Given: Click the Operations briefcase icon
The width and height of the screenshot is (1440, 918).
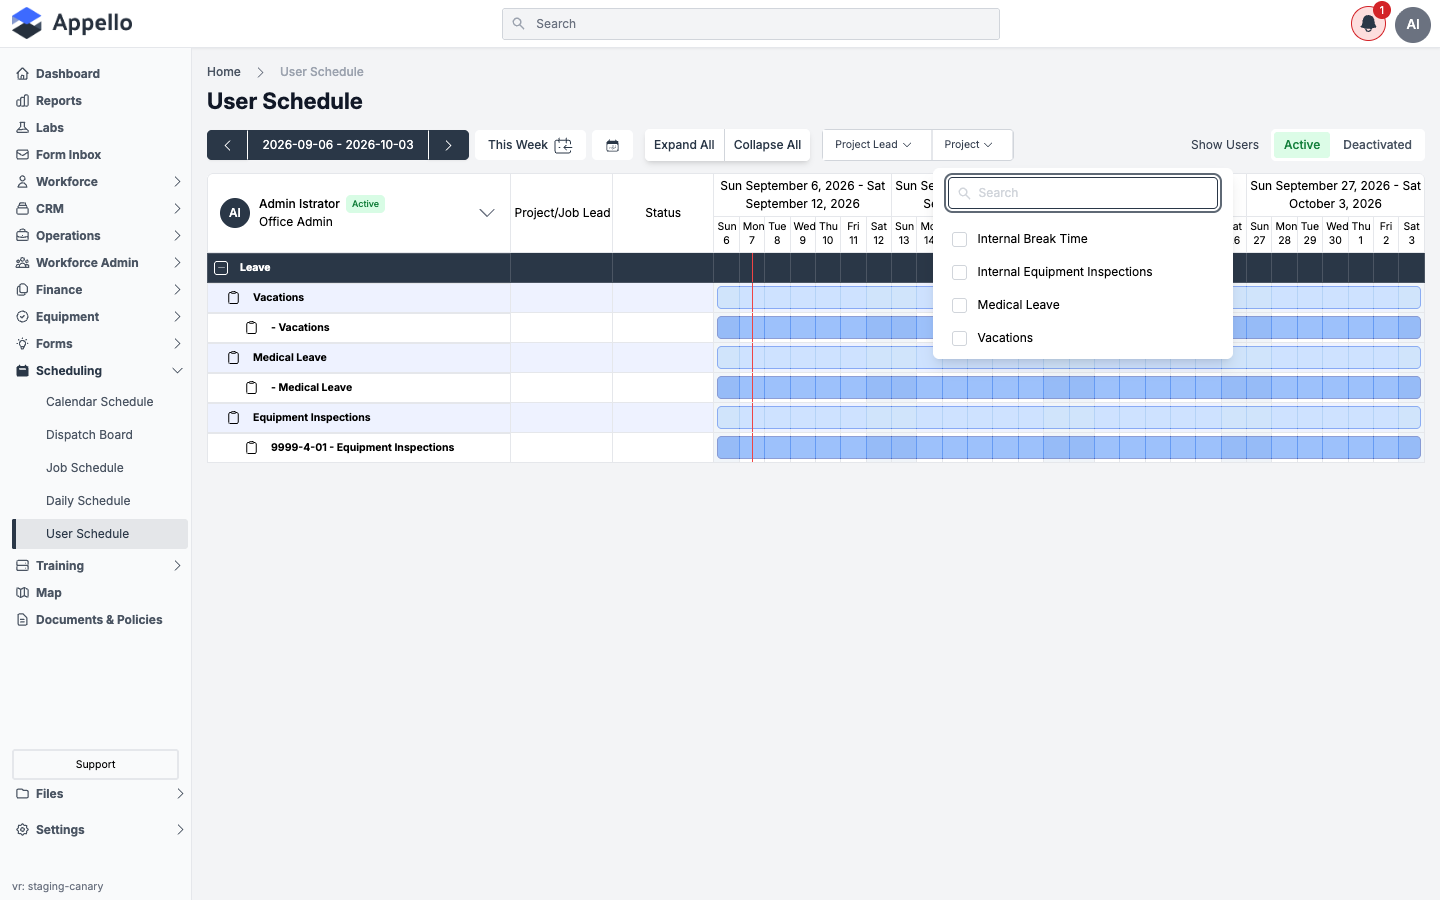Looking at the screenshot, I should coord(22,236).
